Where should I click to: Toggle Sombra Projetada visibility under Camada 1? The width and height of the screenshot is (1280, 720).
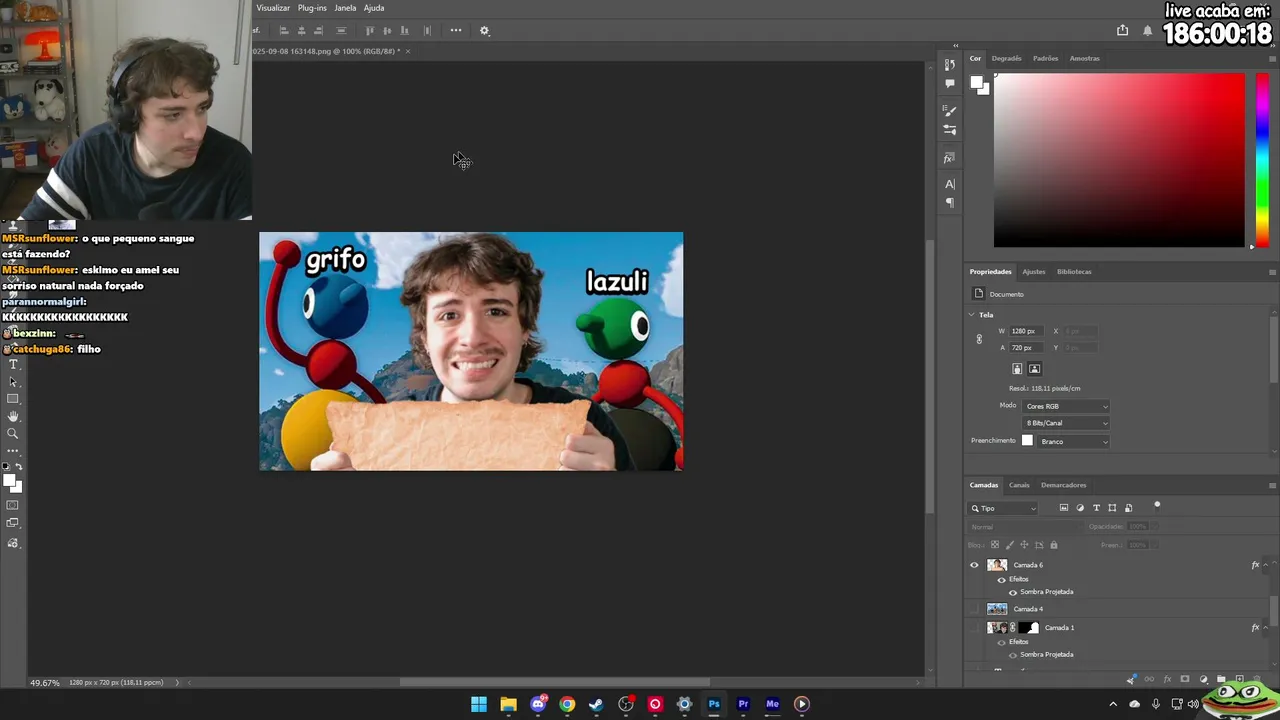pos(1013,655)
